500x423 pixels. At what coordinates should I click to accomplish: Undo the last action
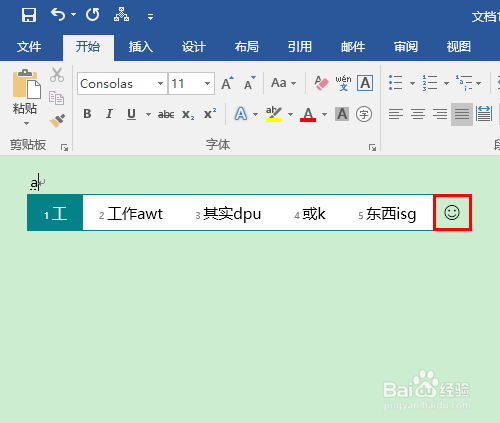[x=58, y=15]
